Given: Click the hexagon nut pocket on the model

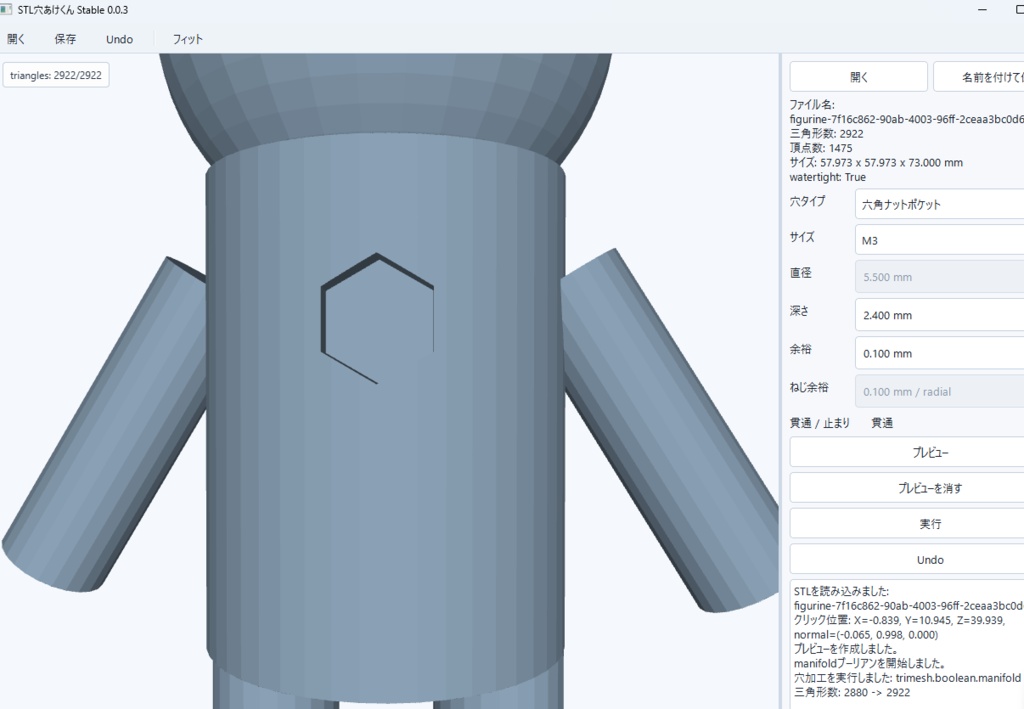Looking at the screenshot, I should click(377, 318).
